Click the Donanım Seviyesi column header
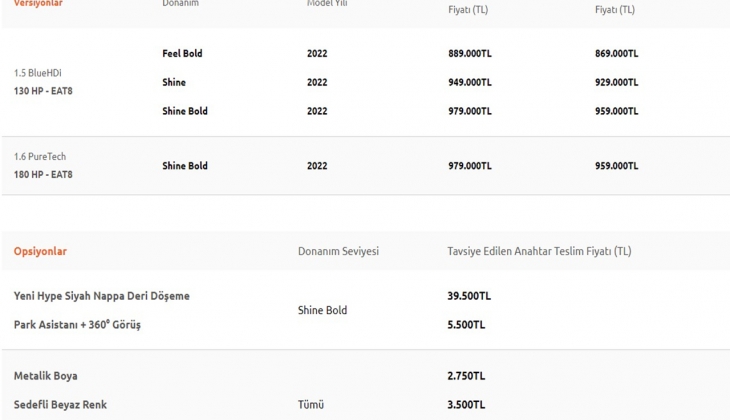Viewport: 730px width, 420px height. pyautogui.click(x=338, y=251)
